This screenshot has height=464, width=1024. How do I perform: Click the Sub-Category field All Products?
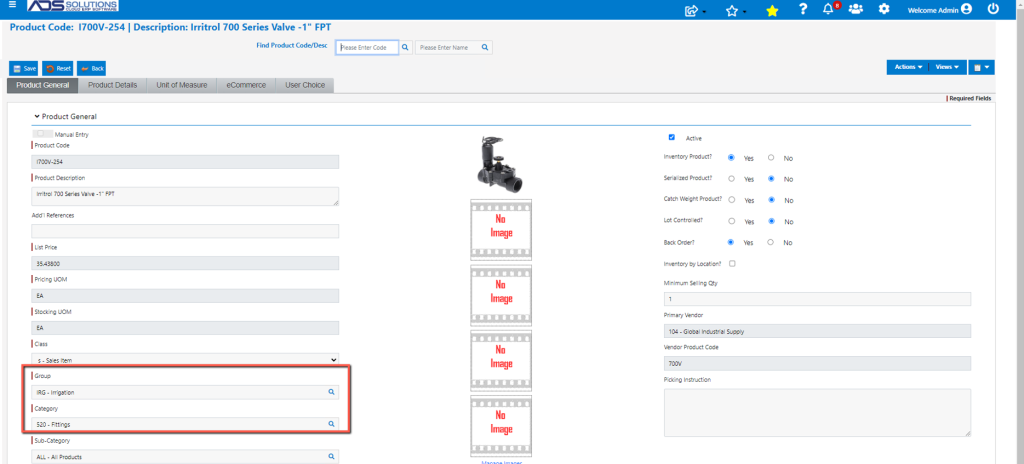(x=185, y=457)
